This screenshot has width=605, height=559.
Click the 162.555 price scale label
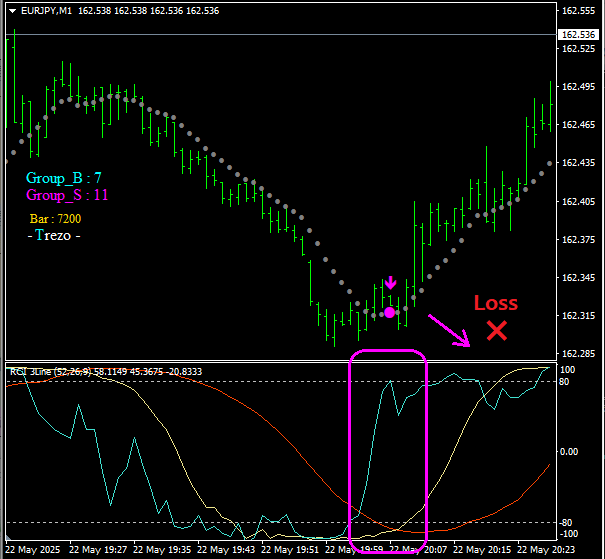click(x=578, y=11)
